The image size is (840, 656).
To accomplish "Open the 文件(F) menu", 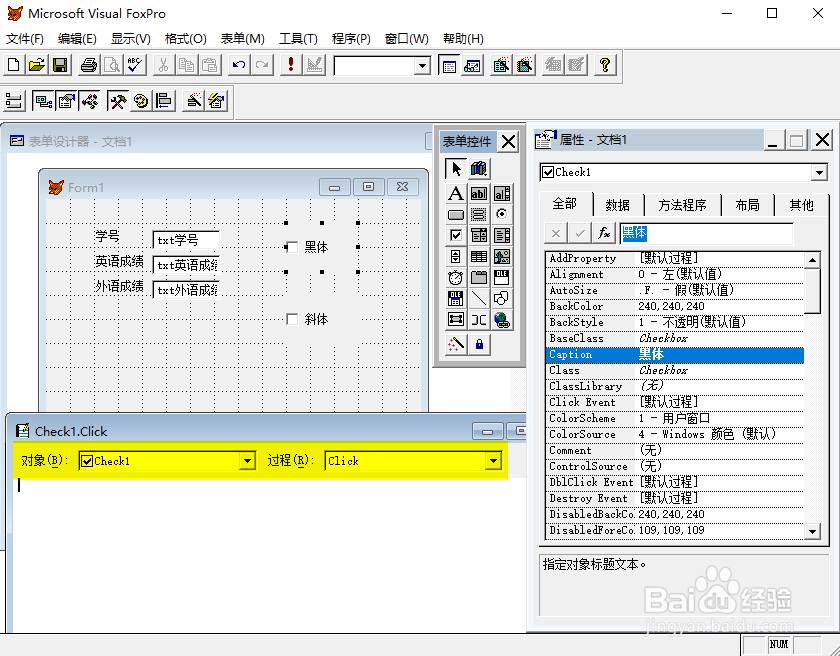I will 25,39.
